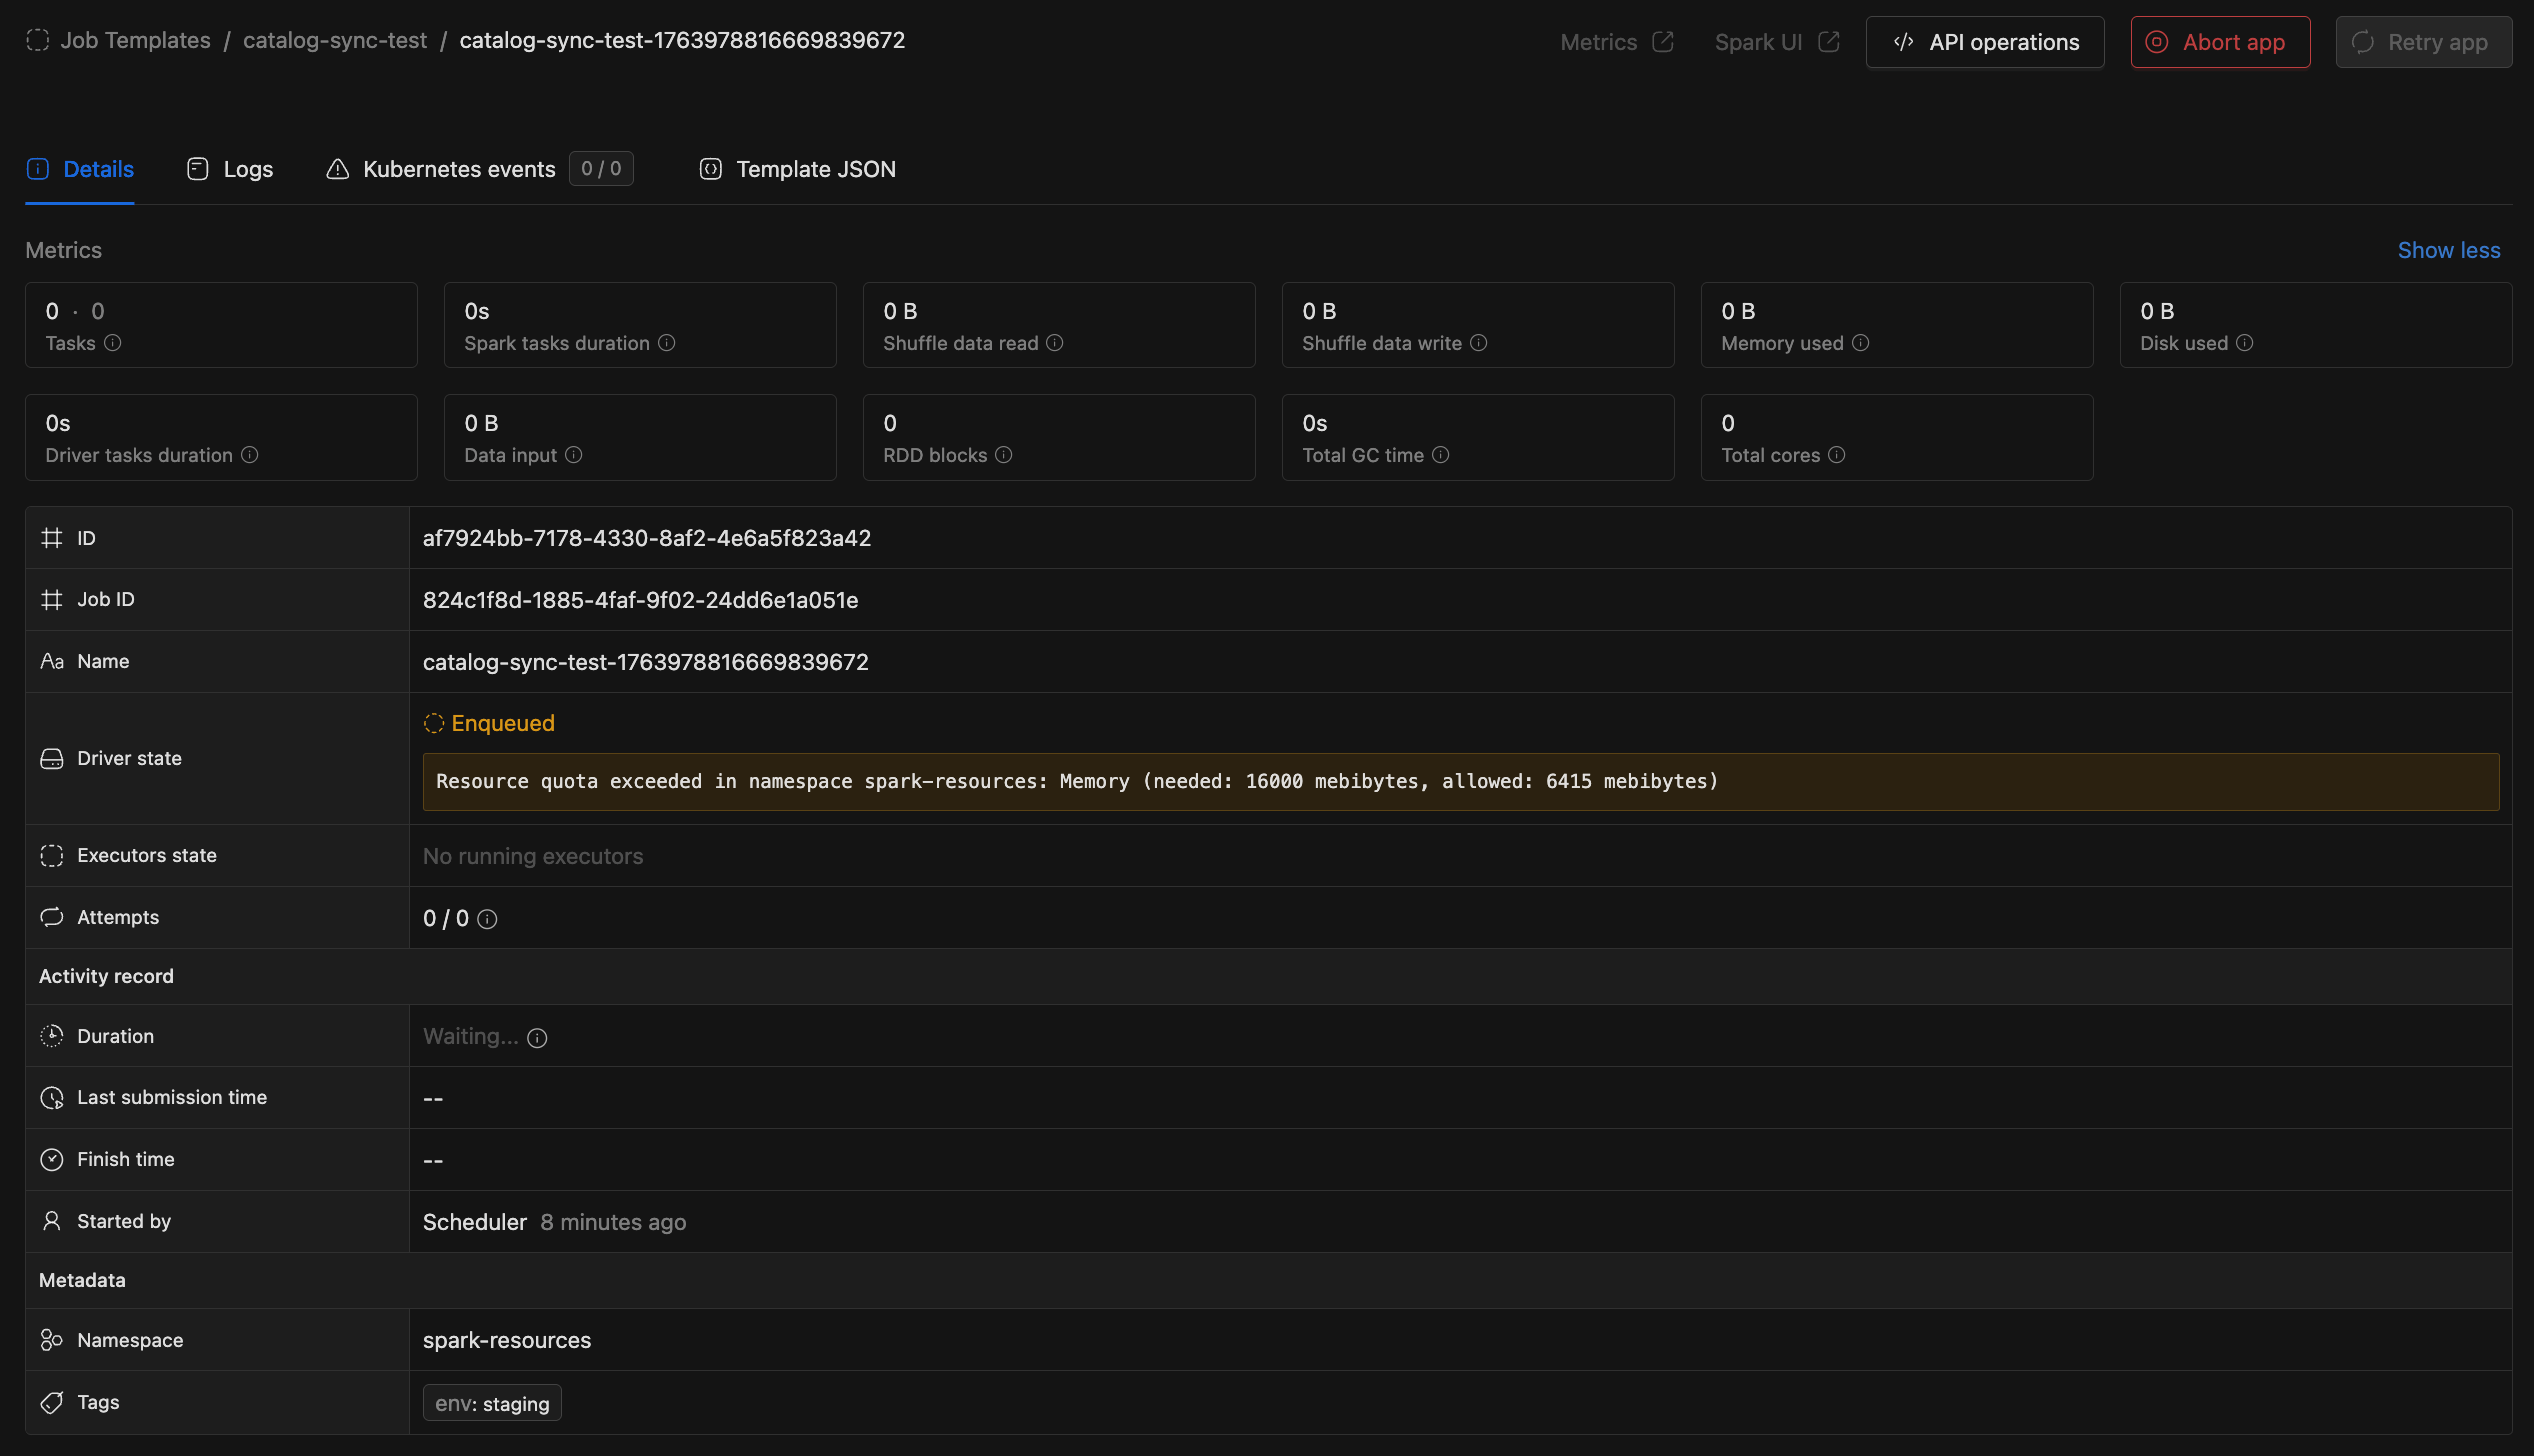Open the catalog-sync-test breadcrumb link

click(x=335, y=41)
